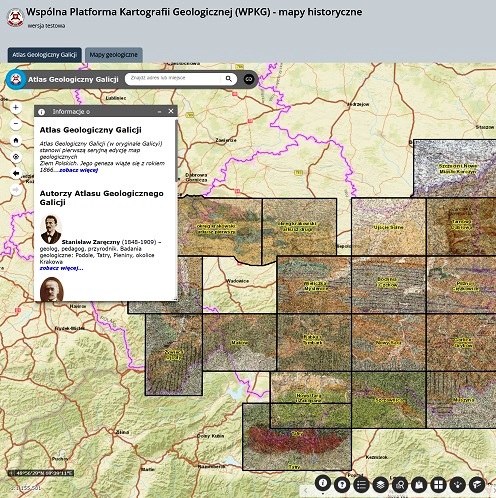Open the basemap gallery grid widget
496x498 pixels.
[438, 484]
